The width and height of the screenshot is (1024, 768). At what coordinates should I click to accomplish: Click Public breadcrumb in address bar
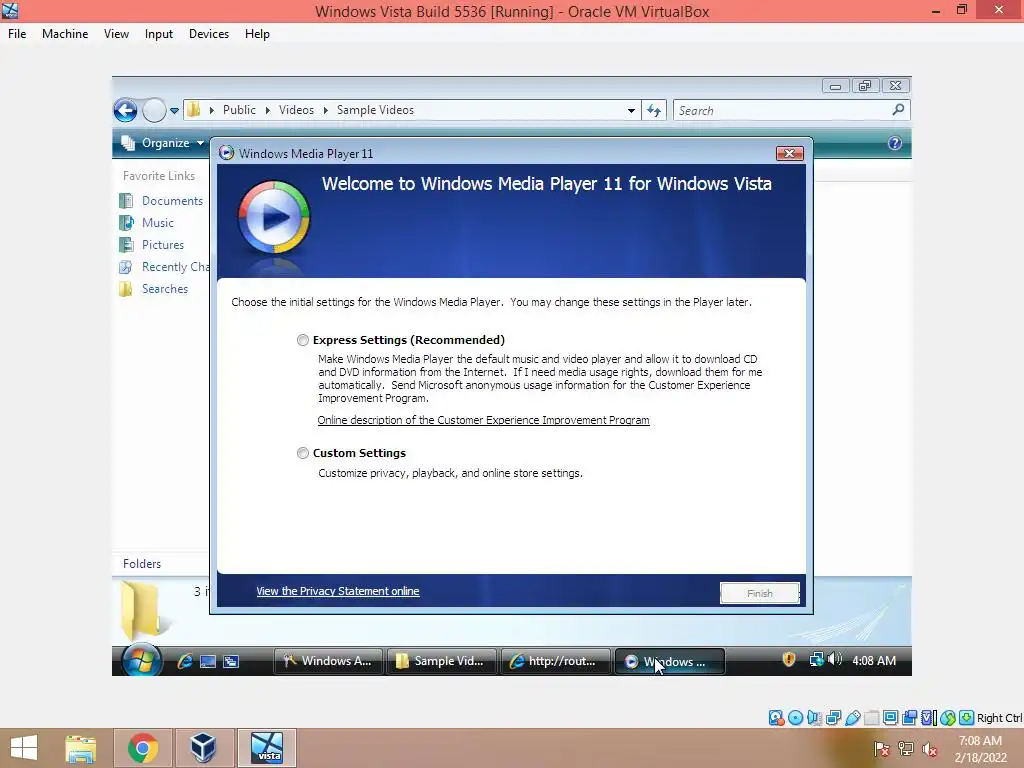[239, 110]
